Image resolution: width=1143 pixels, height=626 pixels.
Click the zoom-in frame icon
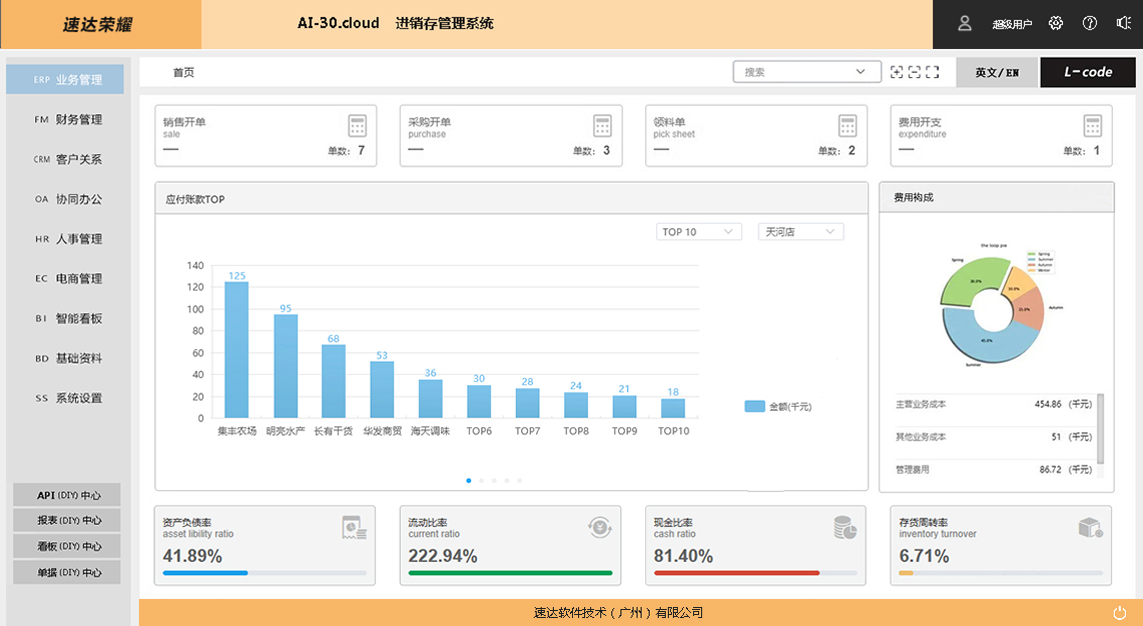[896, 72]
